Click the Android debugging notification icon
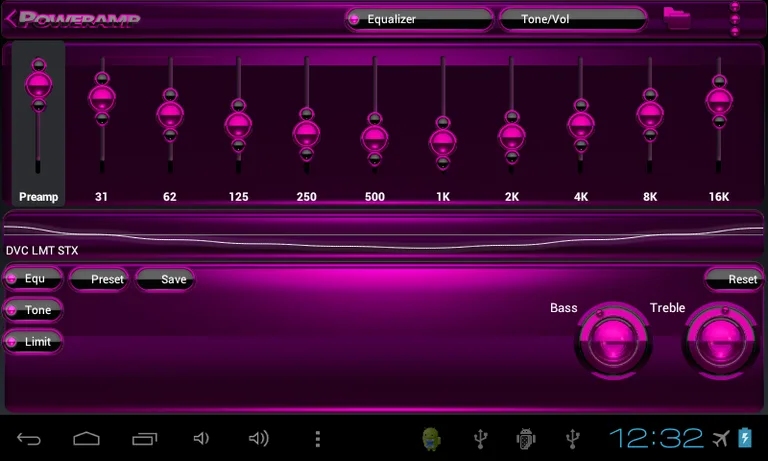The height and width of the screenshot is (461, 768). tap(526, 438)
